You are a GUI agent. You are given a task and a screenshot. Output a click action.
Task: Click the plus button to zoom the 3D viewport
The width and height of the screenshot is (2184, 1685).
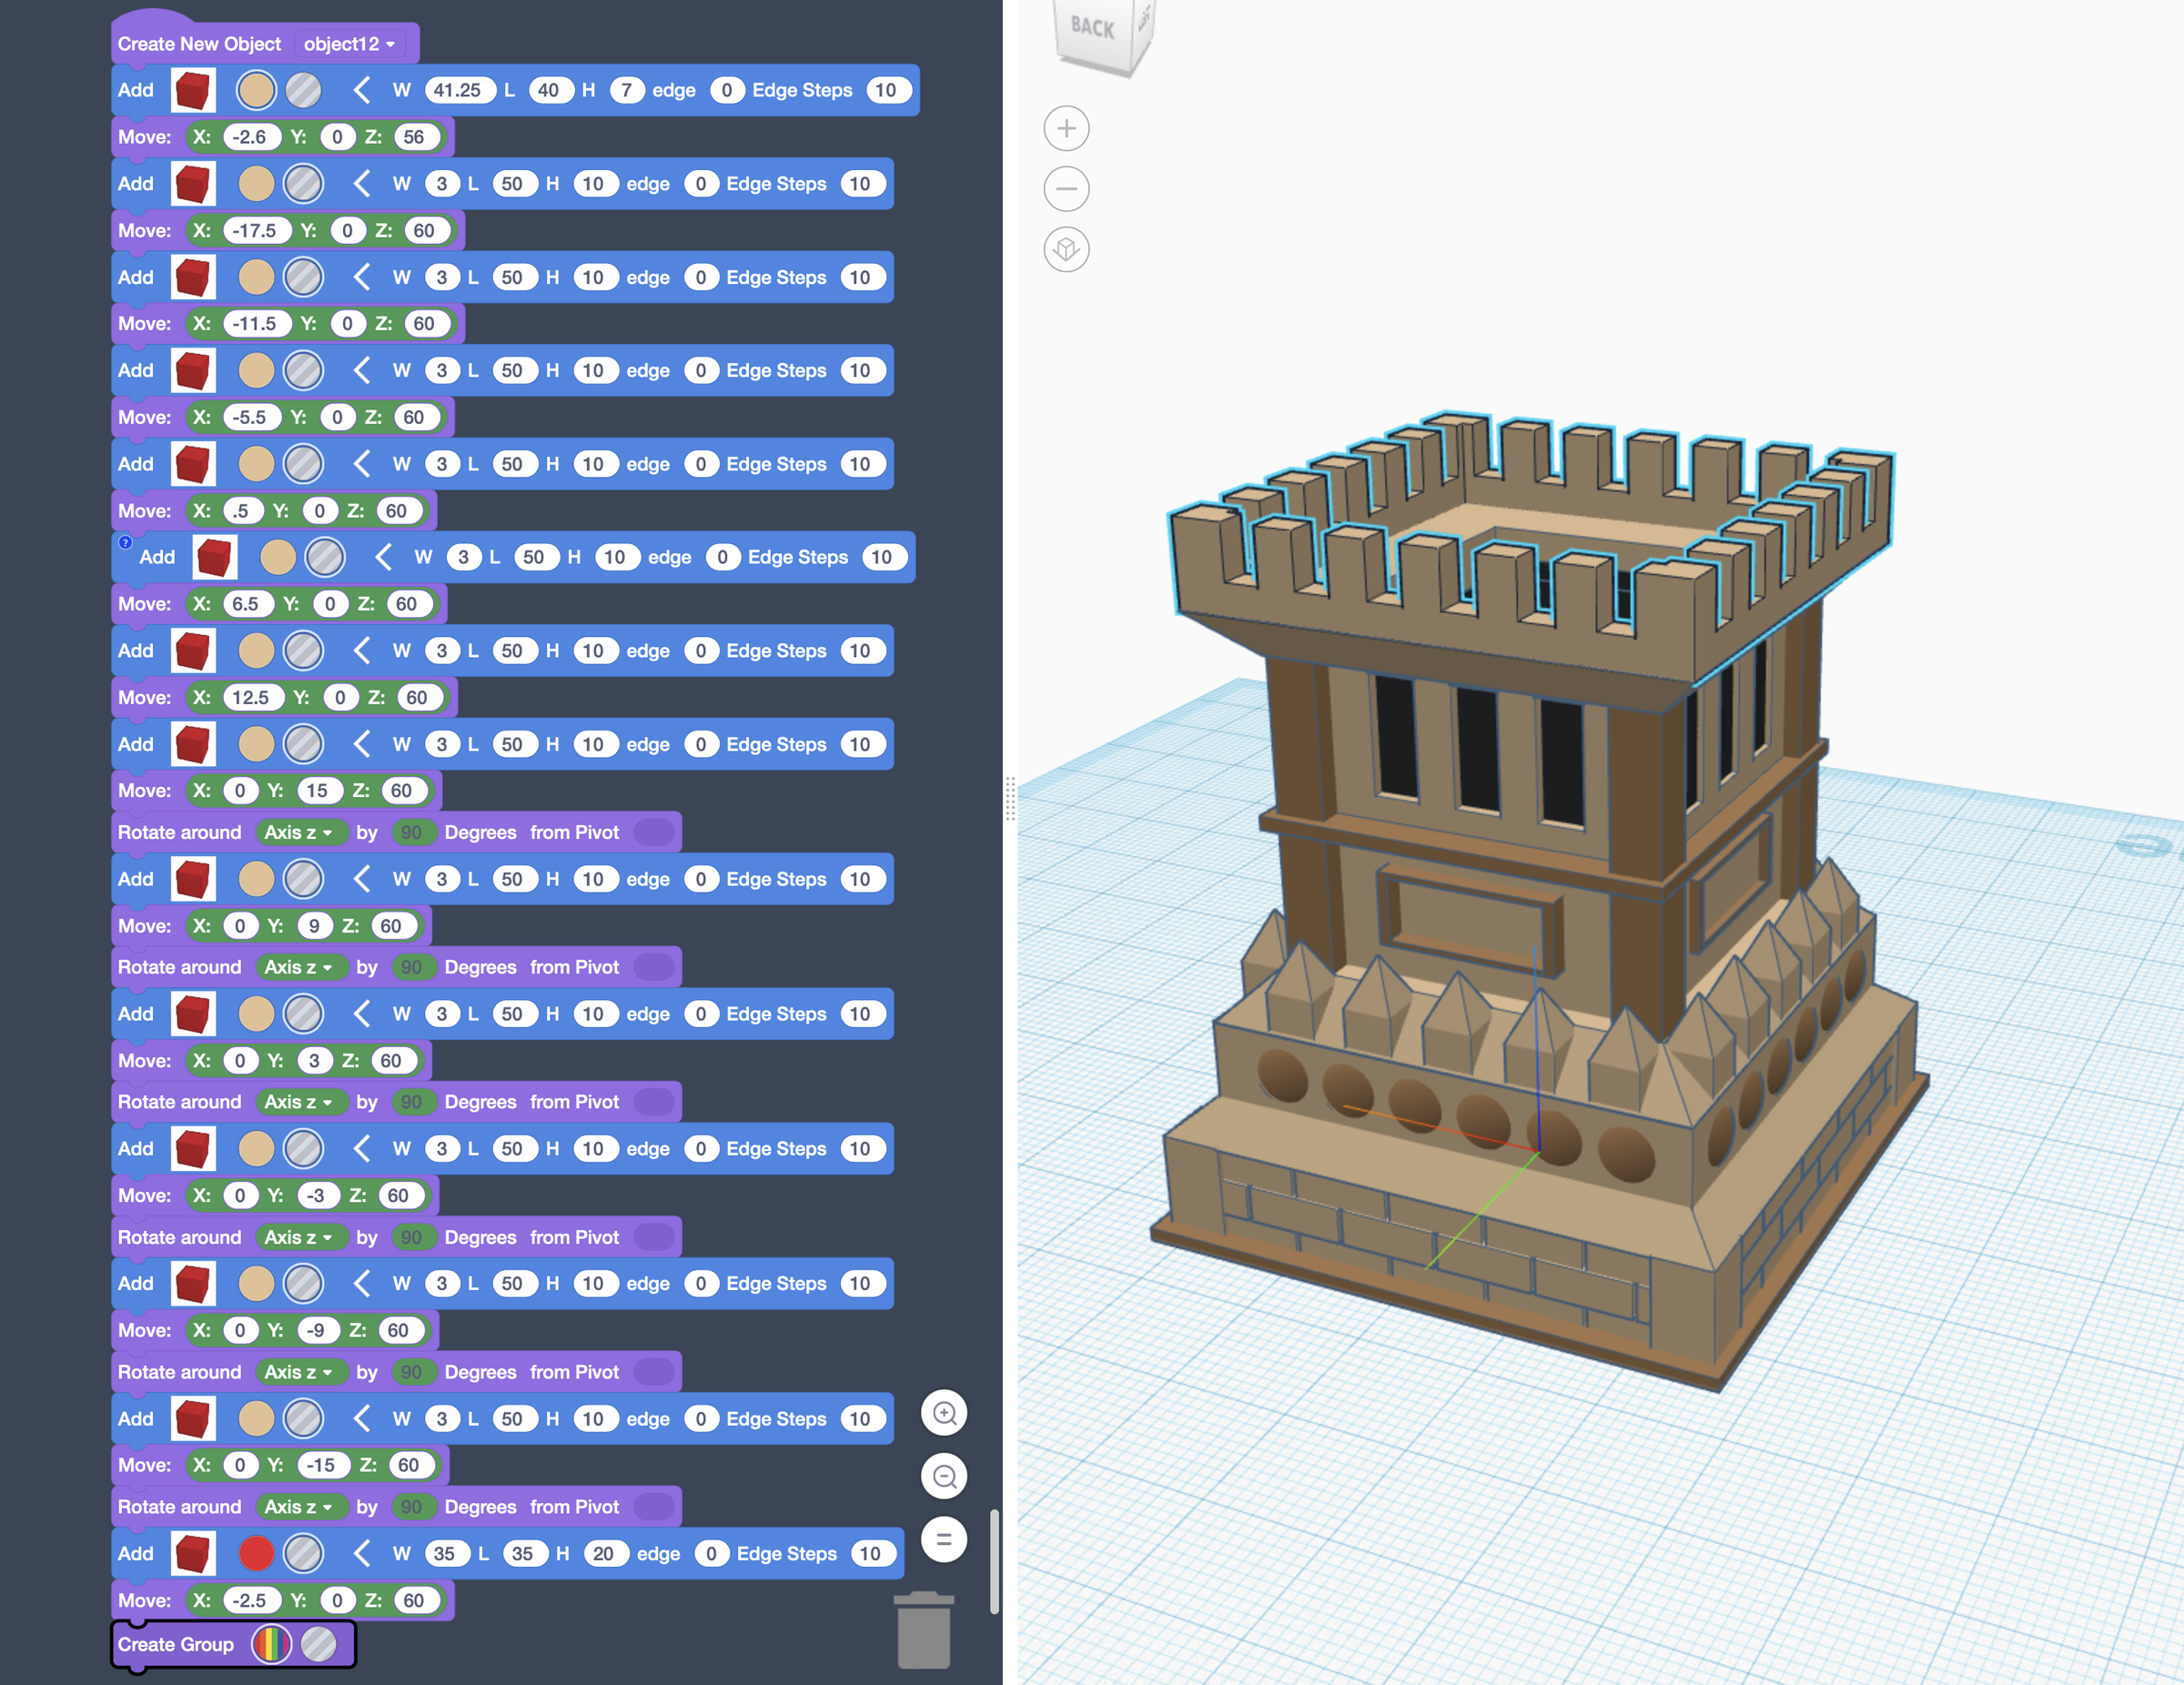(1066, 128)
